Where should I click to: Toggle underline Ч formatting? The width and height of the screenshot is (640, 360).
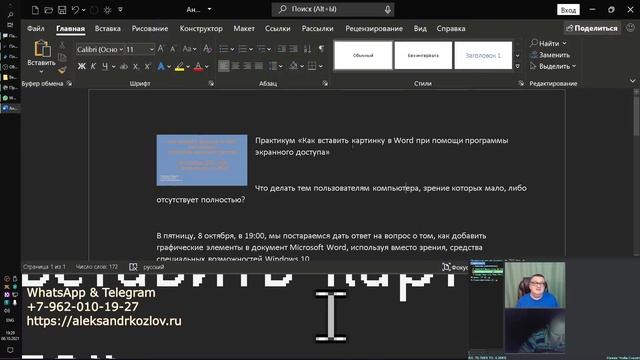click(105, 66)
